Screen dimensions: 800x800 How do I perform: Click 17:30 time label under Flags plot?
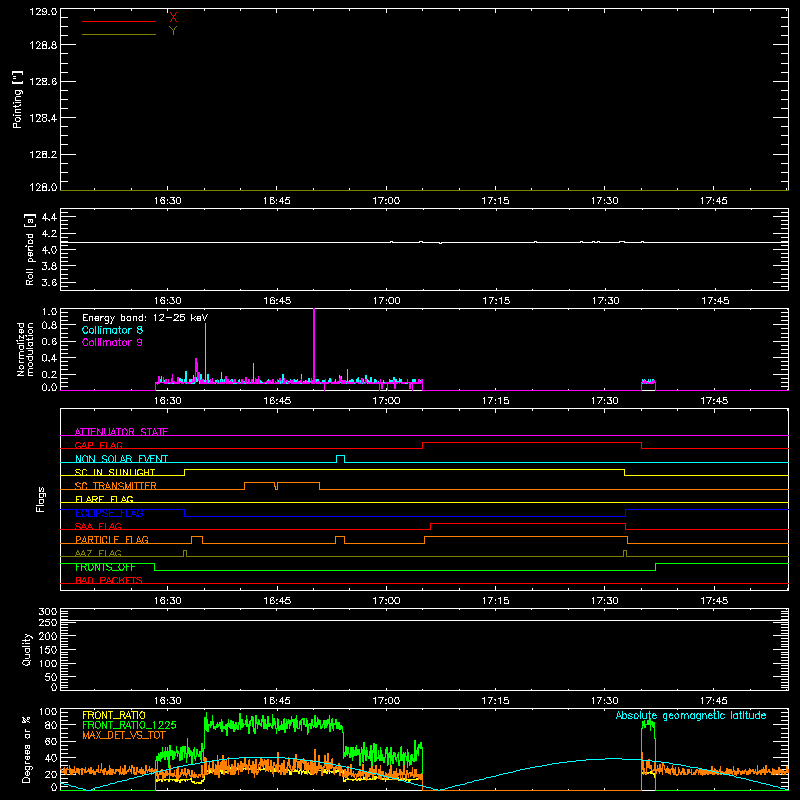click(x=605, y=601)
